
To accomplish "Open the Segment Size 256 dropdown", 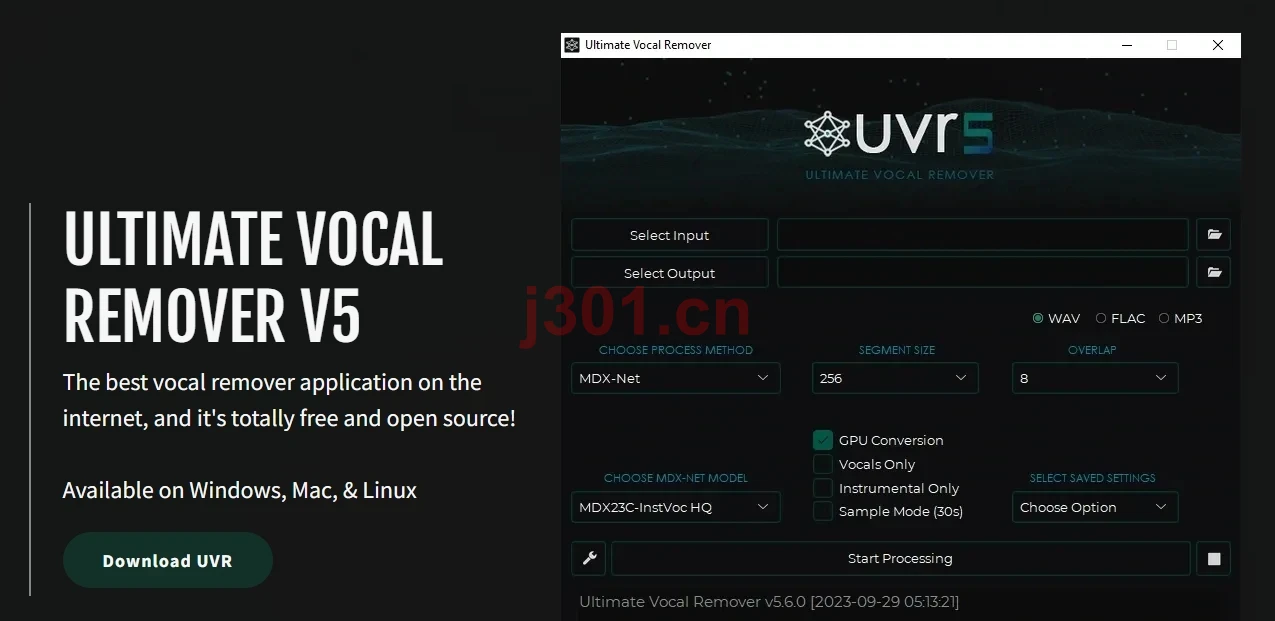I will (x=895, y=378).
